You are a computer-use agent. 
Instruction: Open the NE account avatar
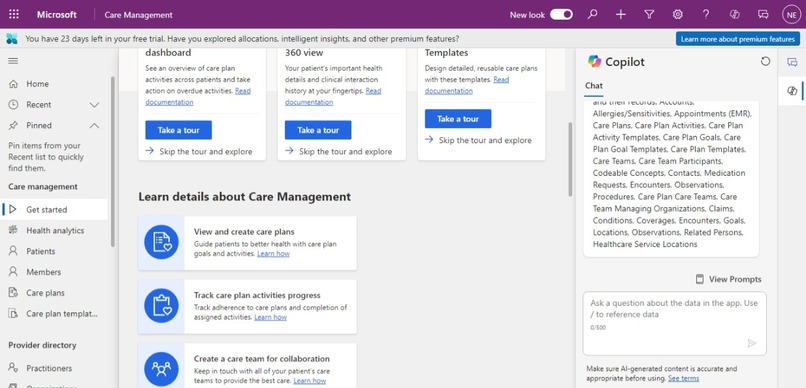coord(791,14)
